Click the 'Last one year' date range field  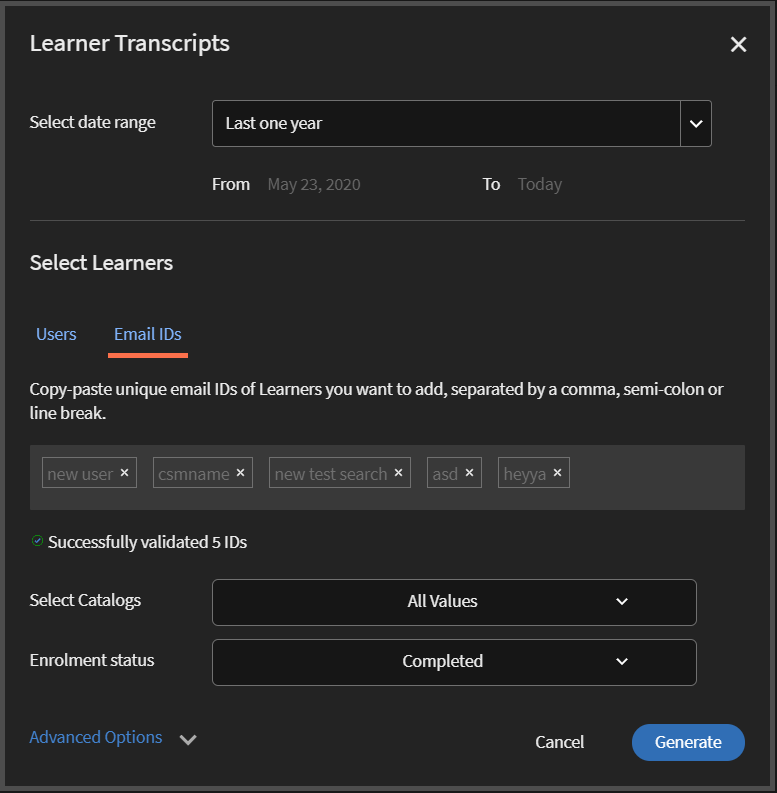(446, 124)
